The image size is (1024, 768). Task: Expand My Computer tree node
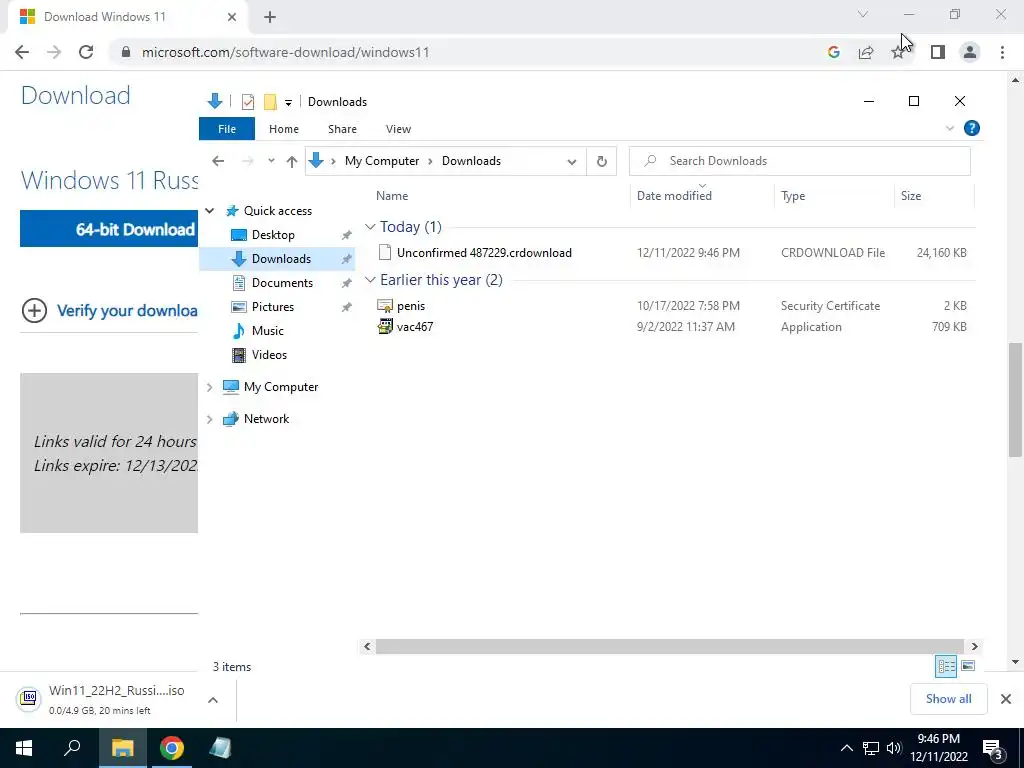210,387
